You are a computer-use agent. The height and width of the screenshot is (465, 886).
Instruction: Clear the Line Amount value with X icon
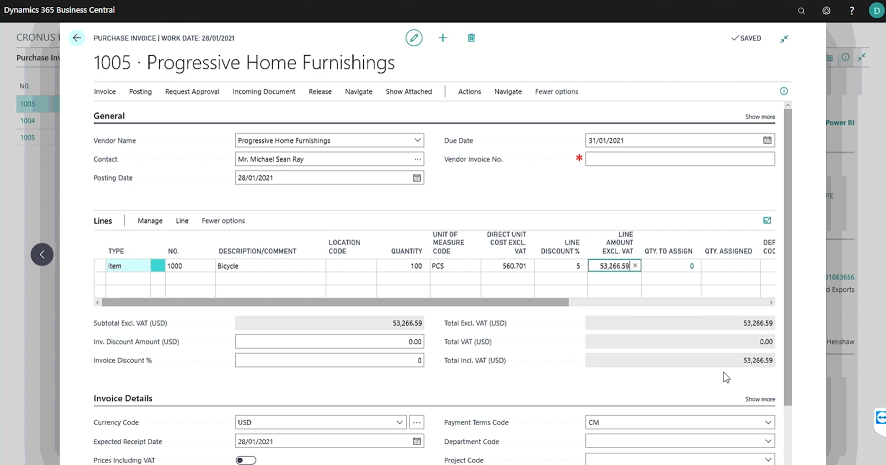pyautogui.click(x=635, y=266)
